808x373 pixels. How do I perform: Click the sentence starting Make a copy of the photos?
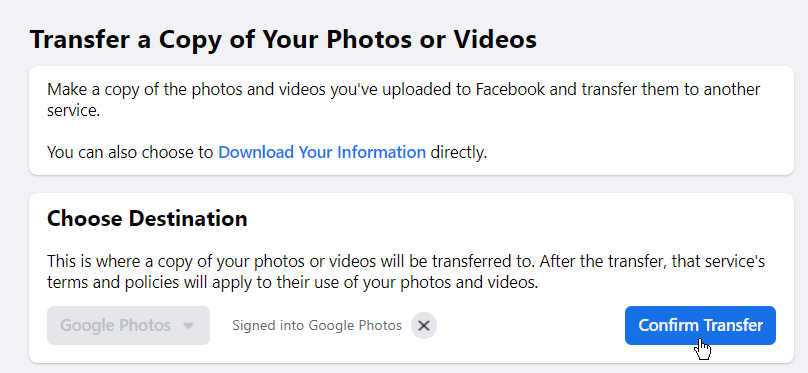tap(403, 100)
